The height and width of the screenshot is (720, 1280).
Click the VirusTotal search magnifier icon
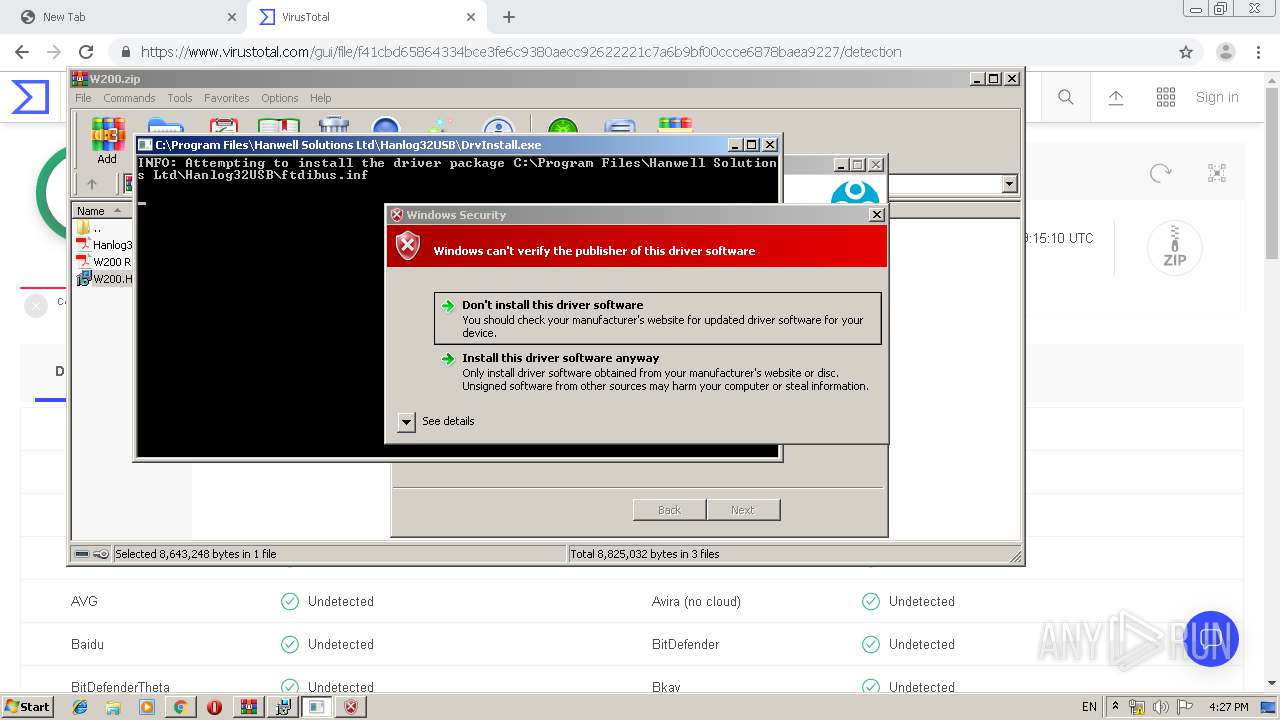[x=1066, y=97]
